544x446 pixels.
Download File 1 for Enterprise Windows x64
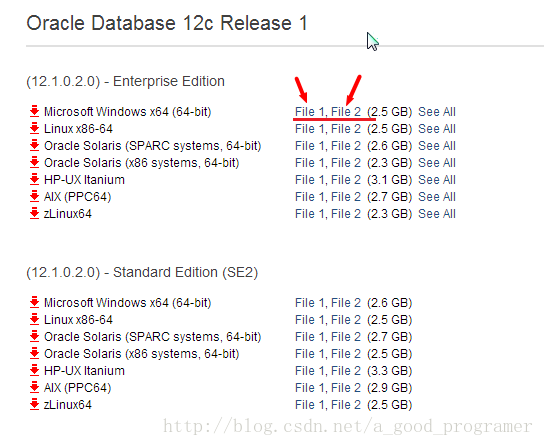click(309, 112)
